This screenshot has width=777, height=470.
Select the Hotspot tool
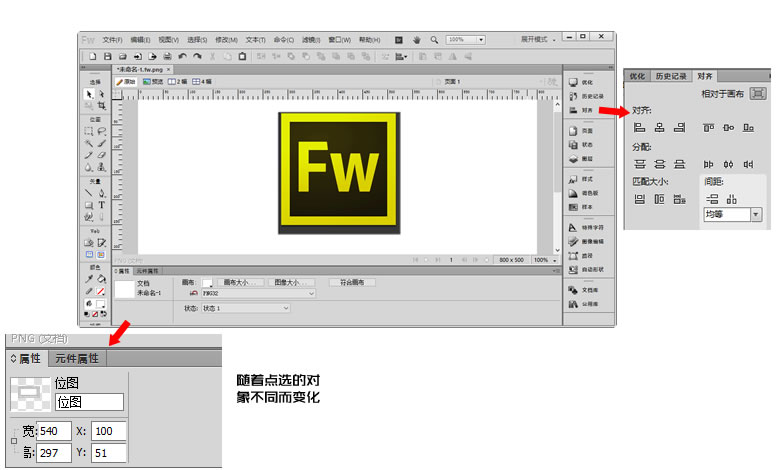point(89,242)
